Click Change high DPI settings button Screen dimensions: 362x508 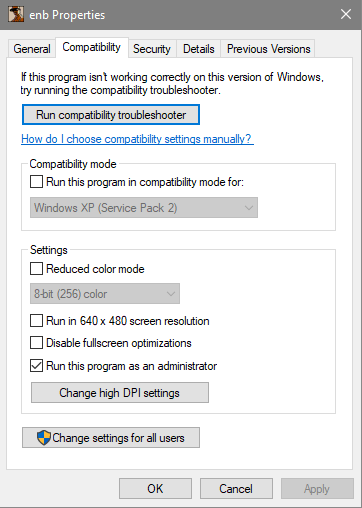(120, 393)
